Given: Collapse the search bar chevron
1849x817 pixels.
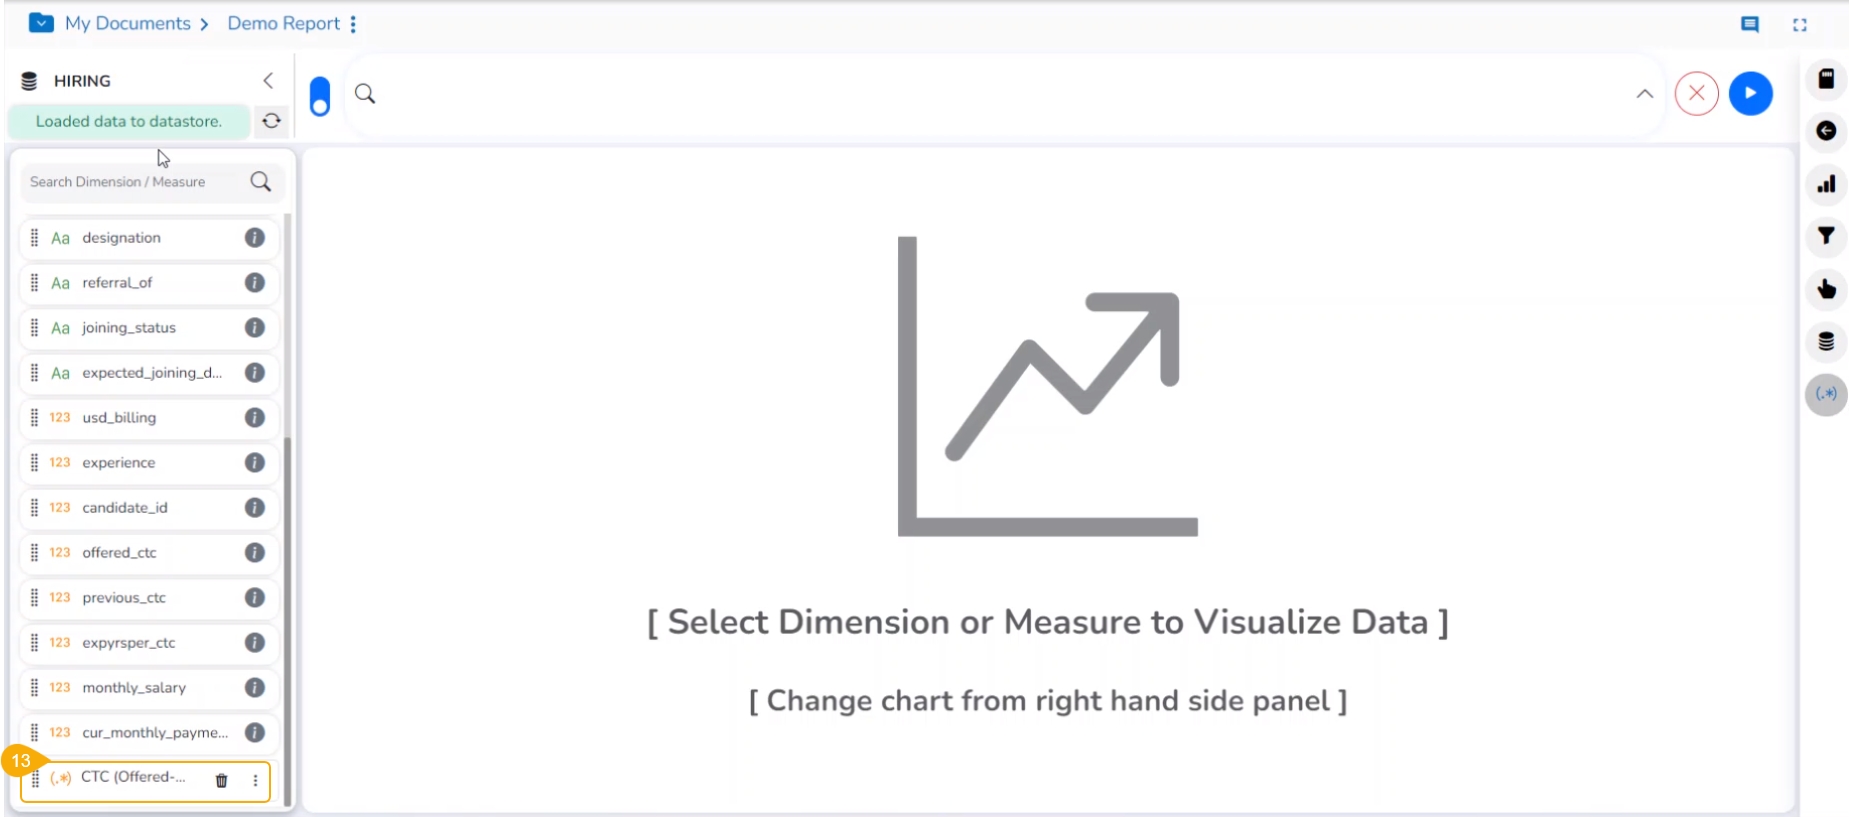Looking at the screenshot, I should coord(1644,94).
